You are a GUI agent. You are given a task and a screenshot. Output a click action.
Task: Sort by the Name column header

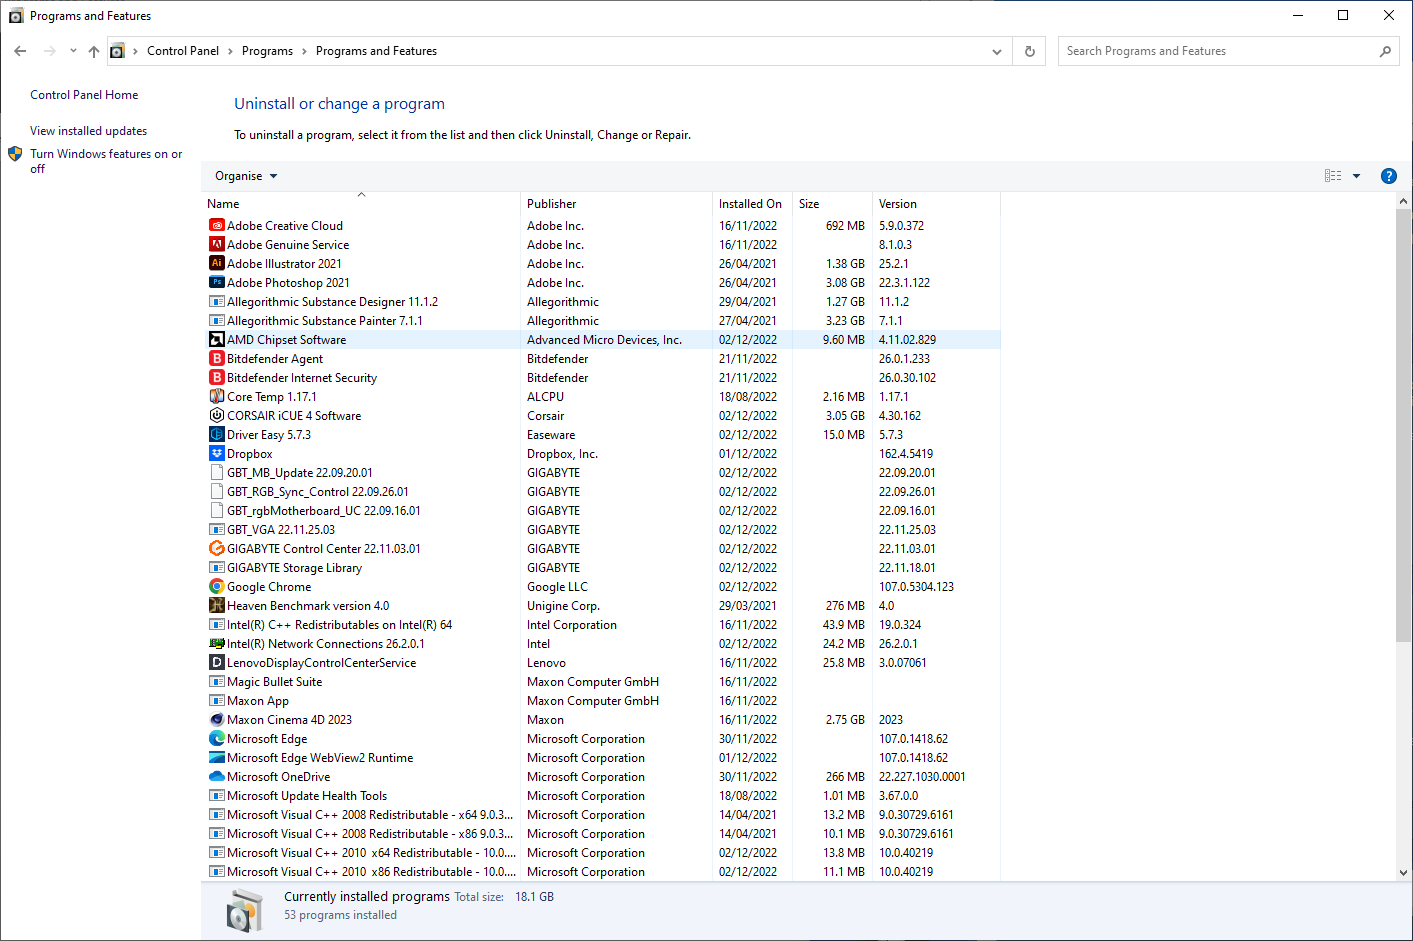point(361,204)
